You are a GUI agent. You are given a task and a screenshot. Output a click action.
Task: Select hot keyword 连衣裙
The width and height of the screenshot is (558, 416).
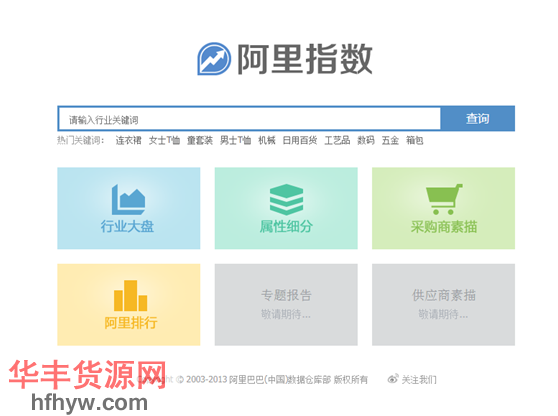[128, 141]
